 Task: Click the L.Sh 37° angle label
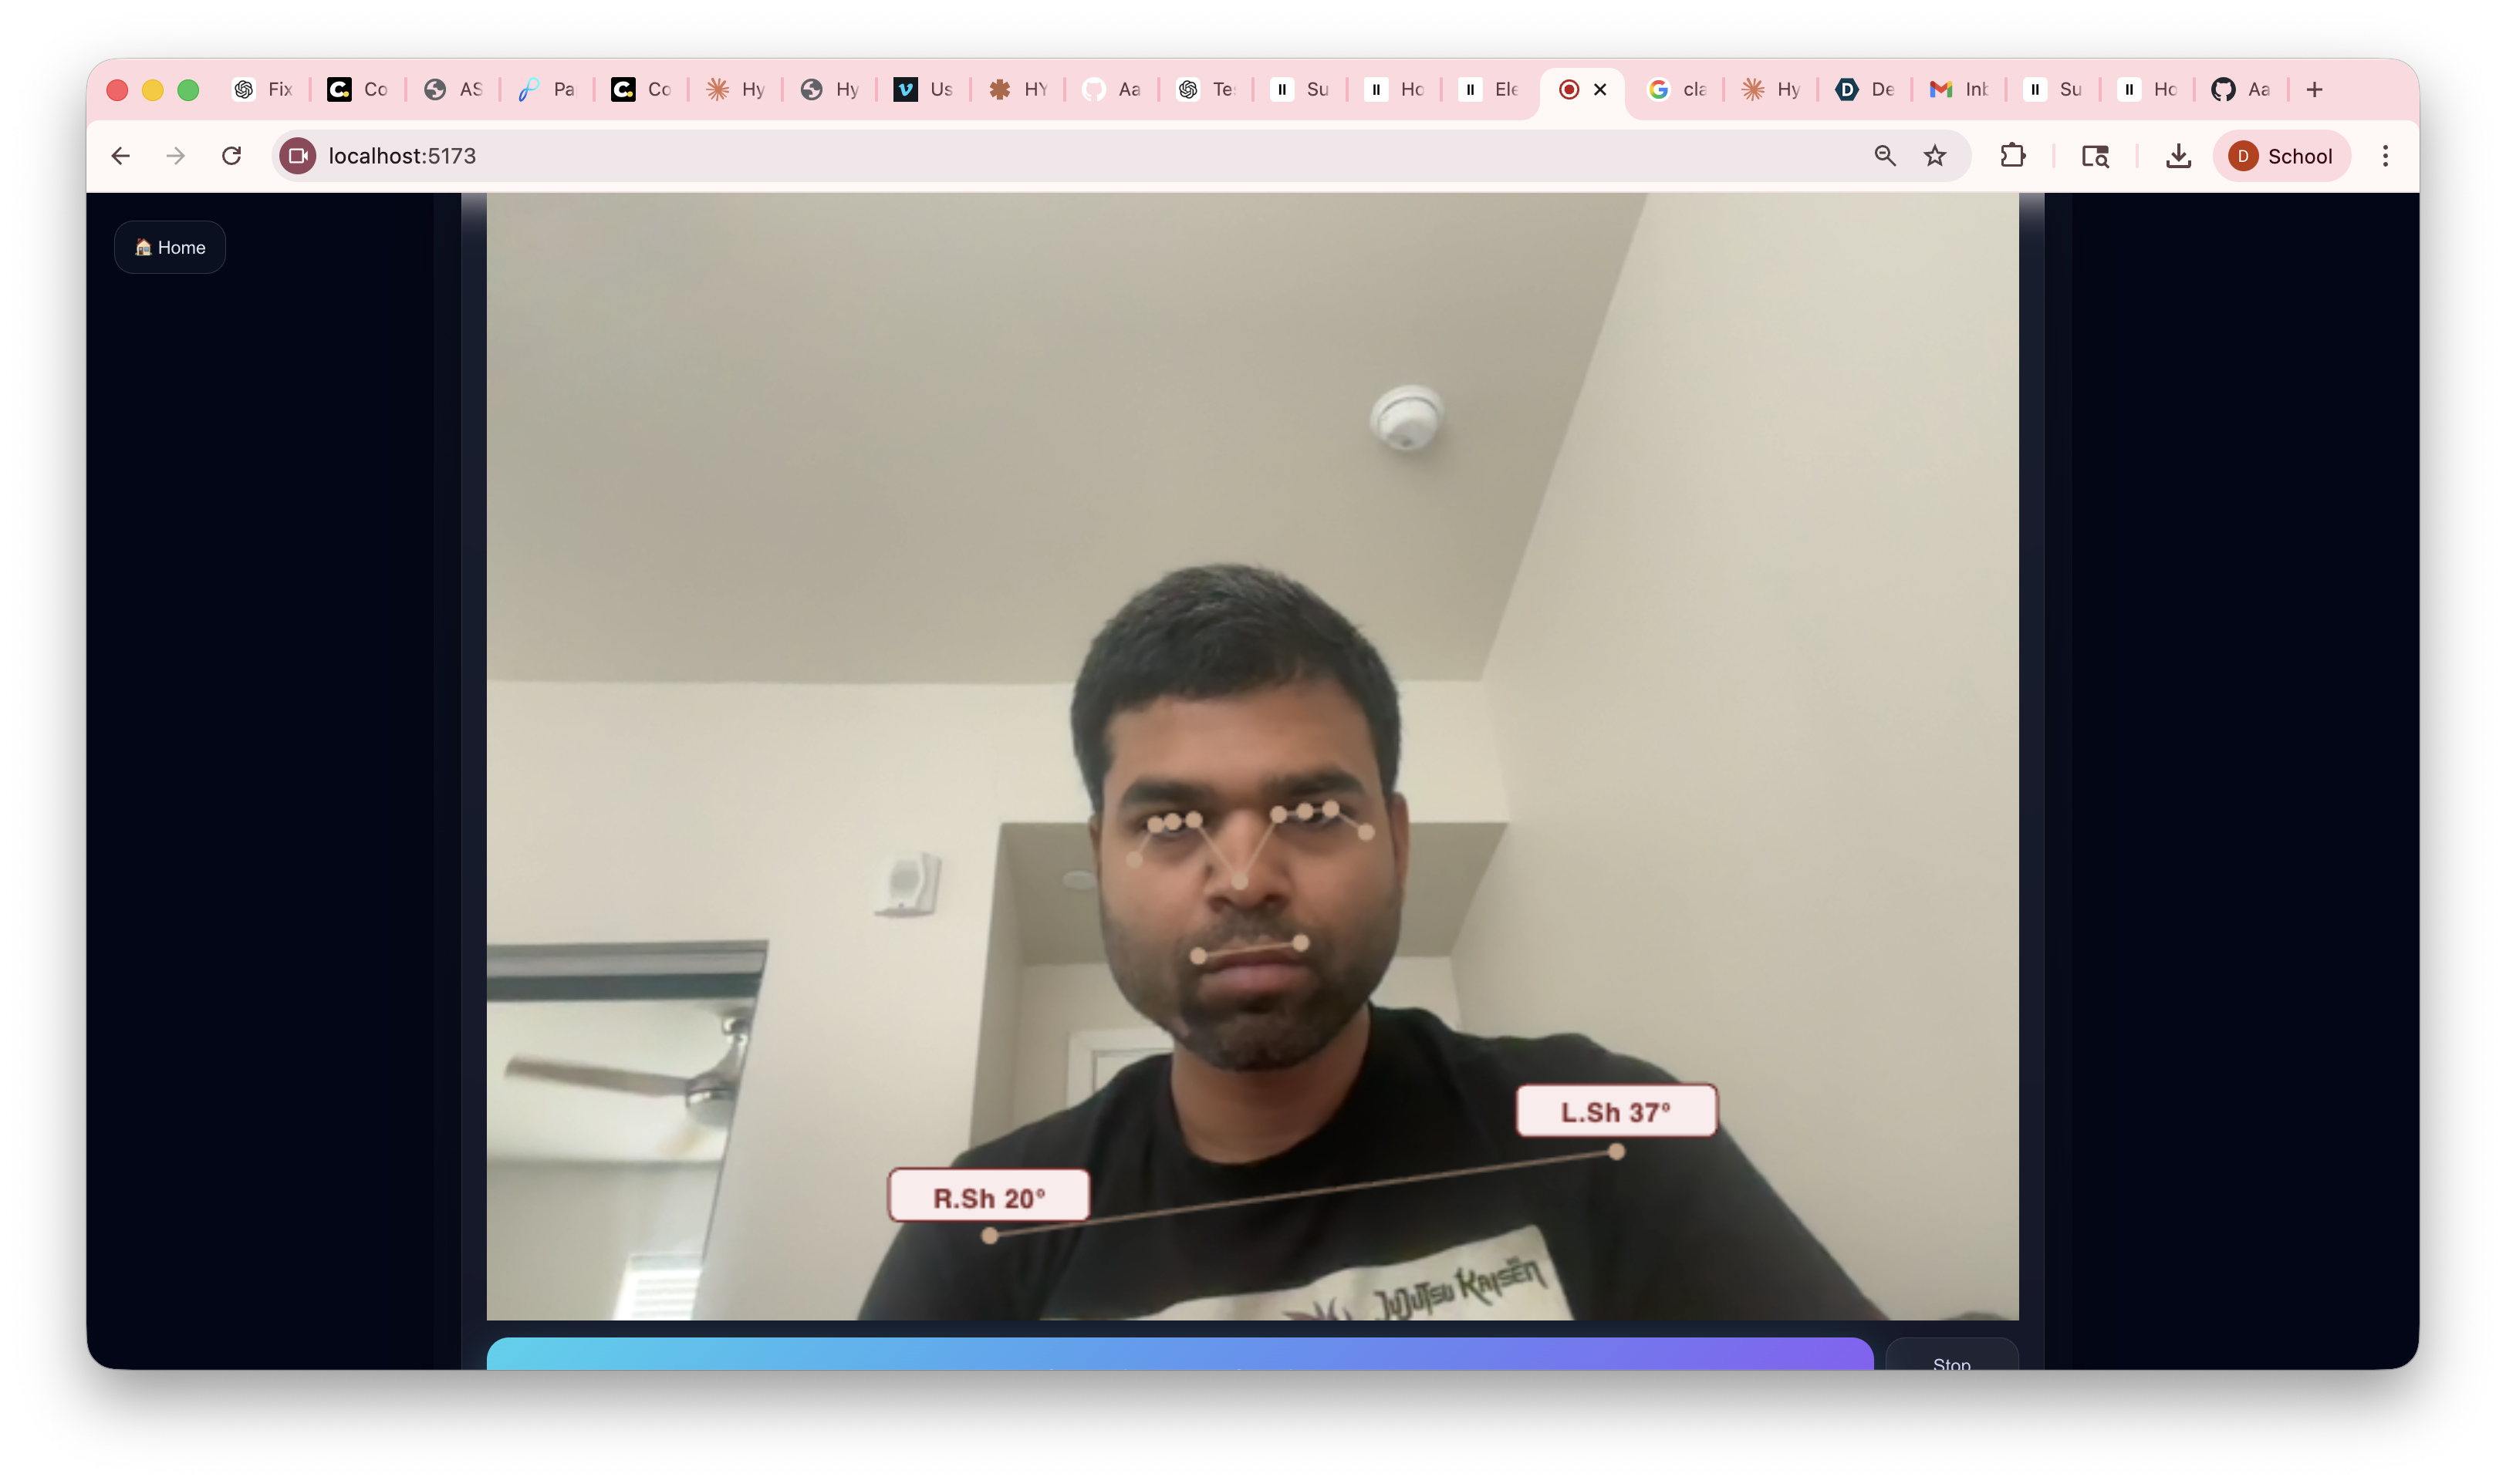coord(1616,1111)
